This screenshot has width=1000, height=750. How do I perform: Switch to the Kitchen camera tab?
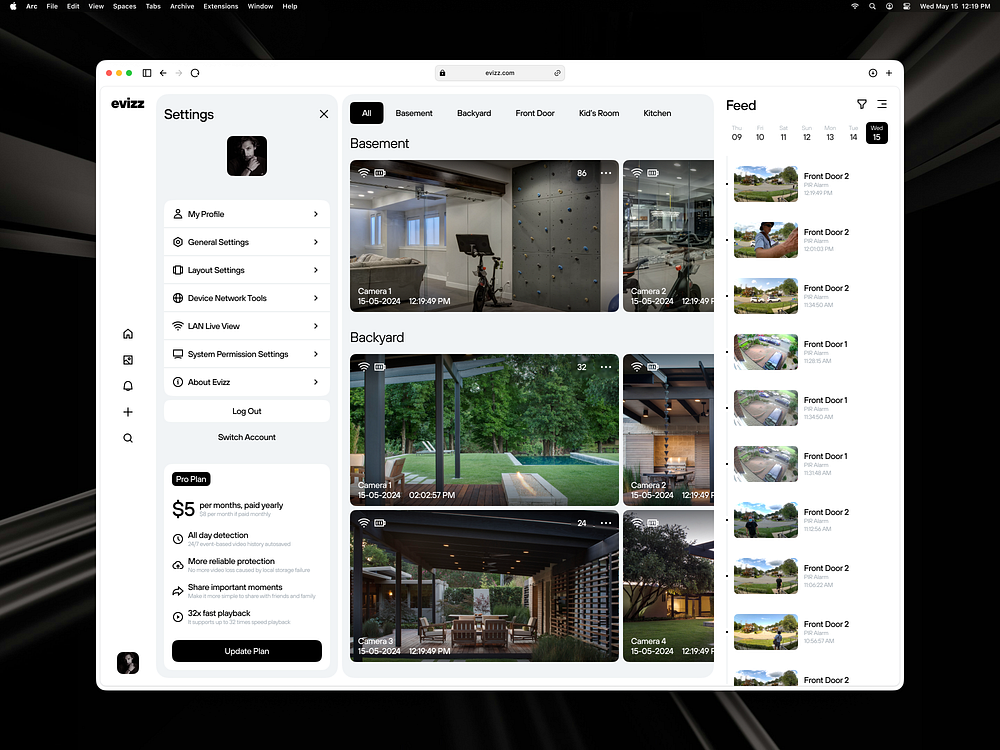tap(657, 113)
